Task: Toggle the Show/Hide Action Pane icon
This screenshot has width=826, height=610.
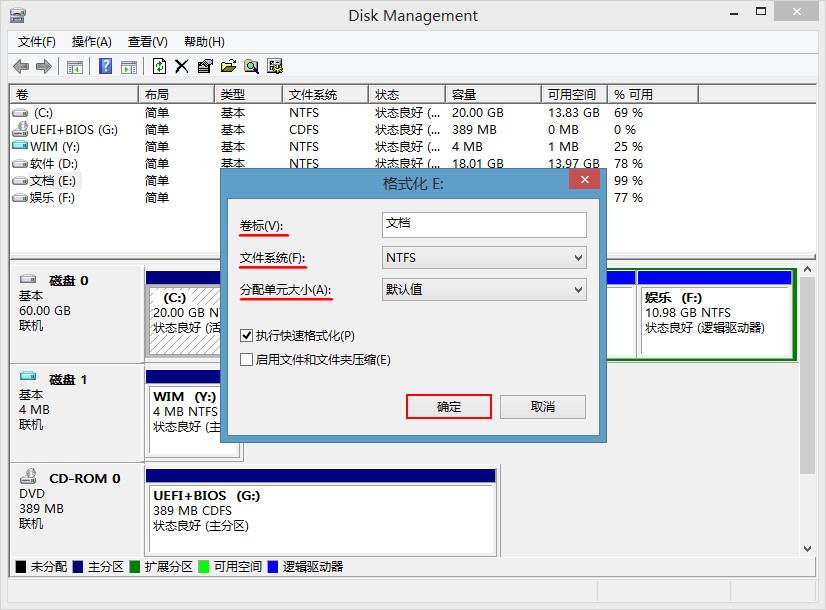Action: [x=129, y=66]
